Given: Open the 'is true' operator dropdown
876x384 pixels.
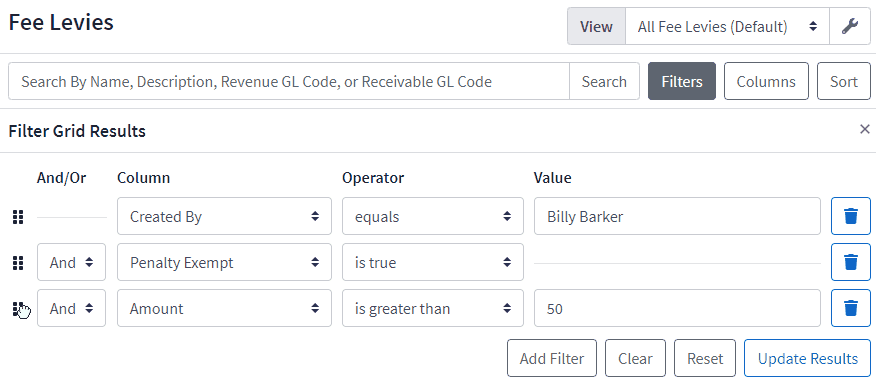Looking at the screenshot, I should click(x=432, y=262).
